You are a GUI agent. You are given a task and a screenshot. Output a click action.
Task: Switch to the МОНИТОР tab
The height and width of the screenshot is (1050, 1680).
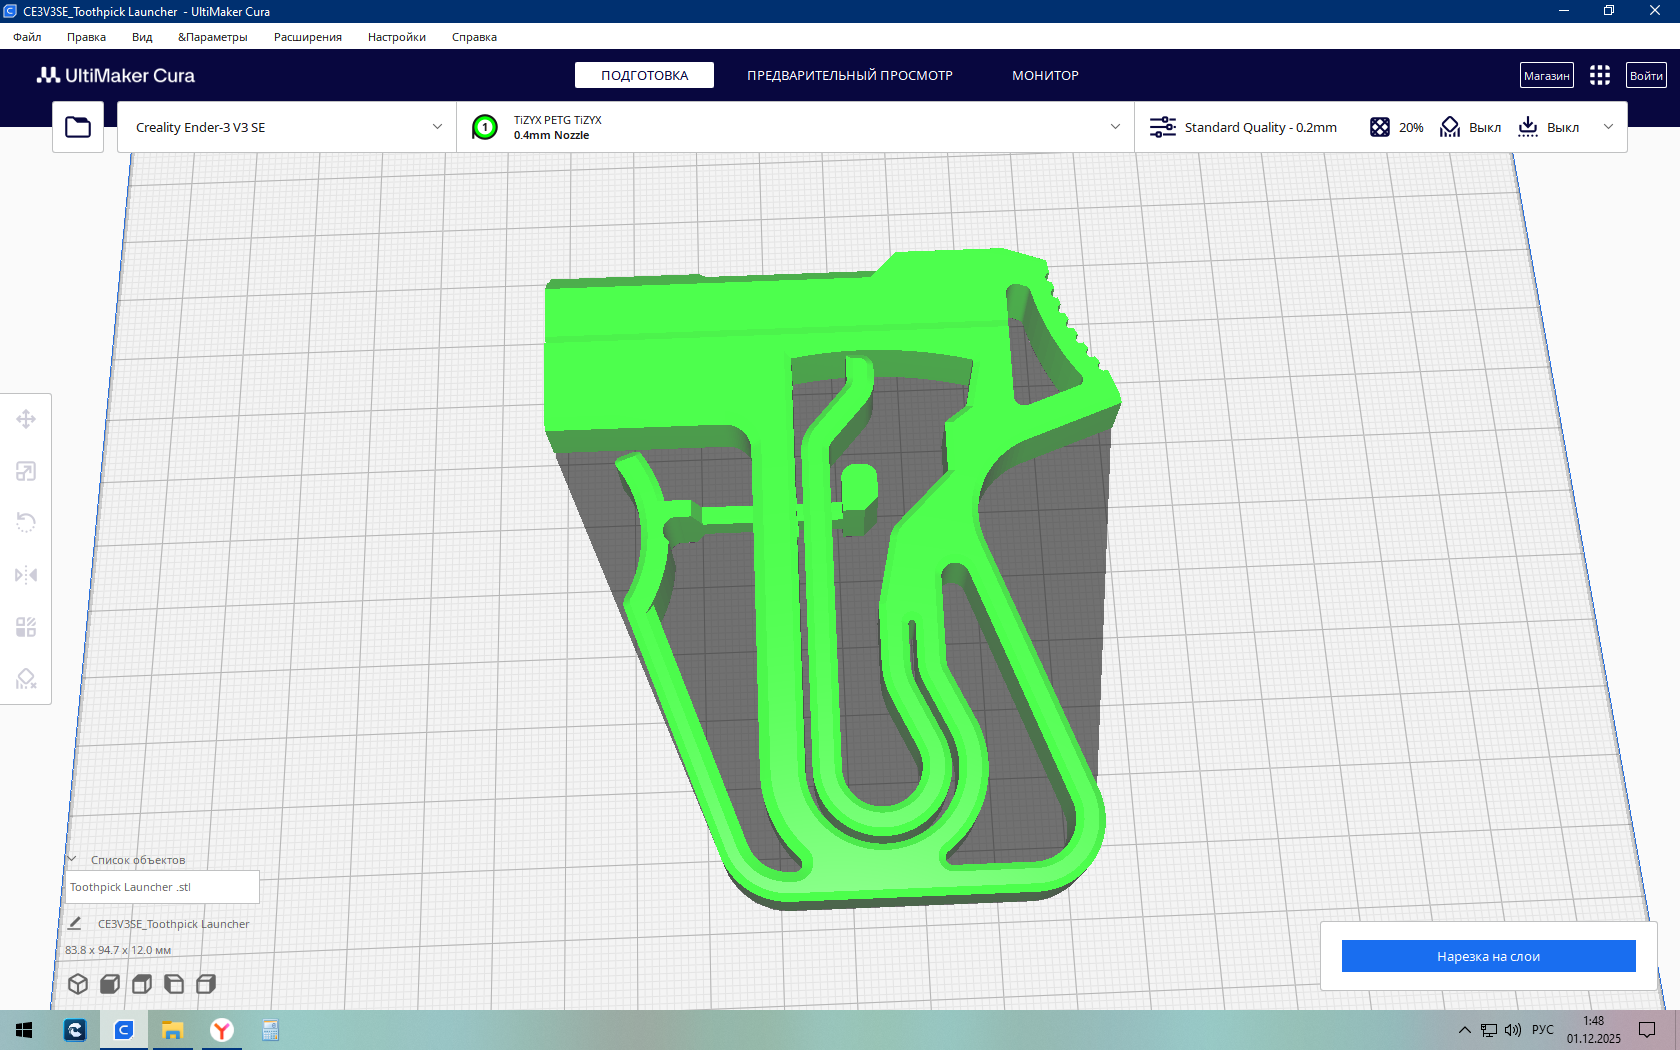pyautogui.click(x=1045, y=75)
